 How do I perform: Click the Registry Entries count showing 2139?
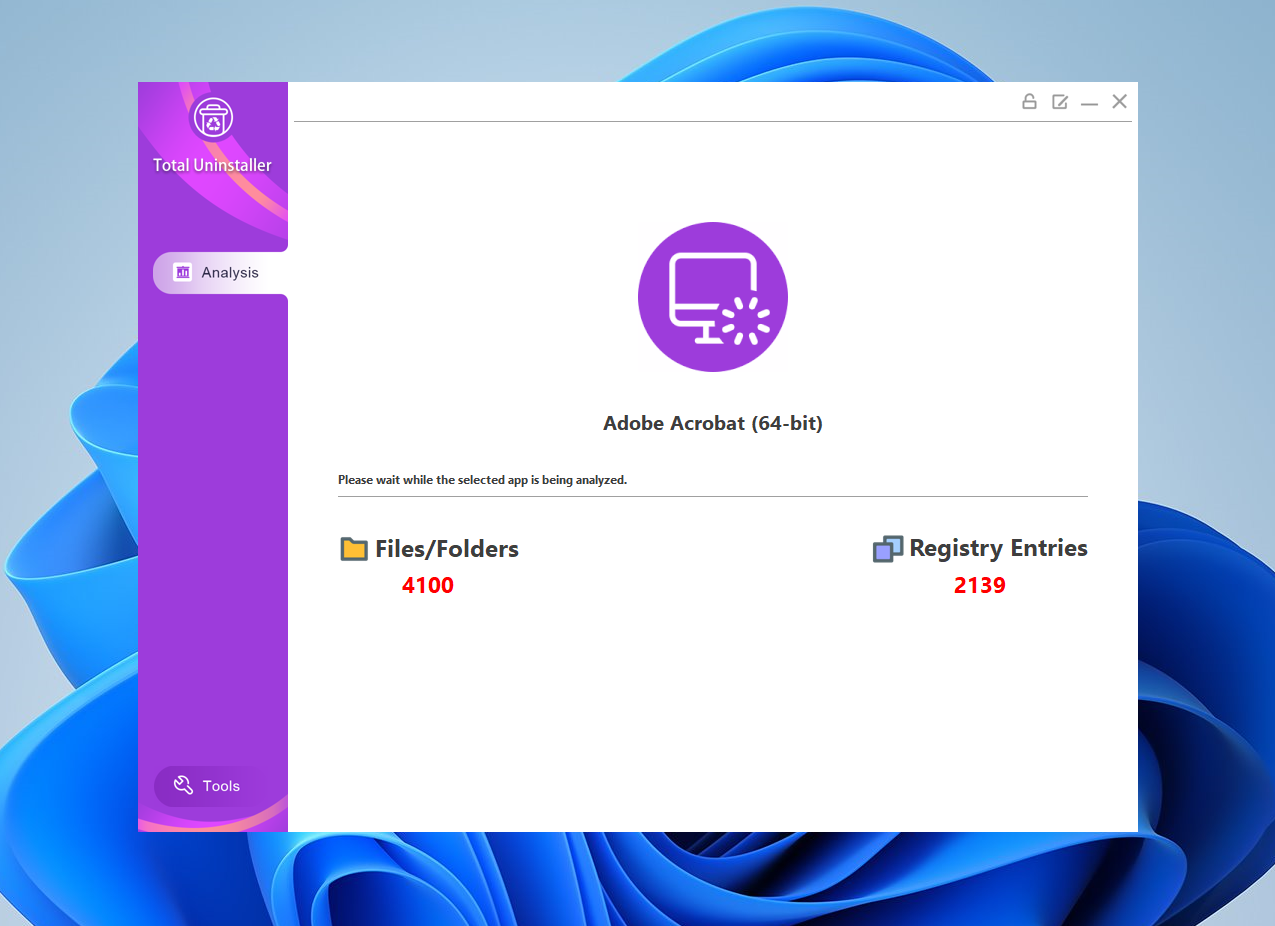tap(979, 585)
